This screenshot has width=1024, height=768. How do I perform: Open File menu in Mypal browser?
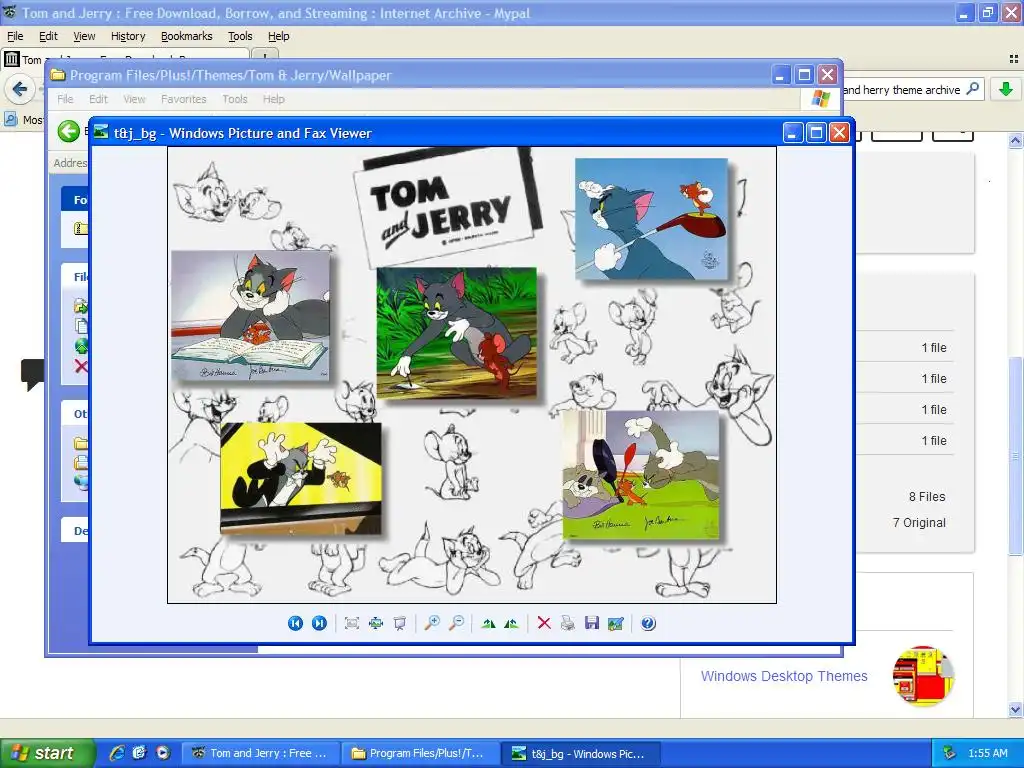pyautogui.click(x=15, y=36)
